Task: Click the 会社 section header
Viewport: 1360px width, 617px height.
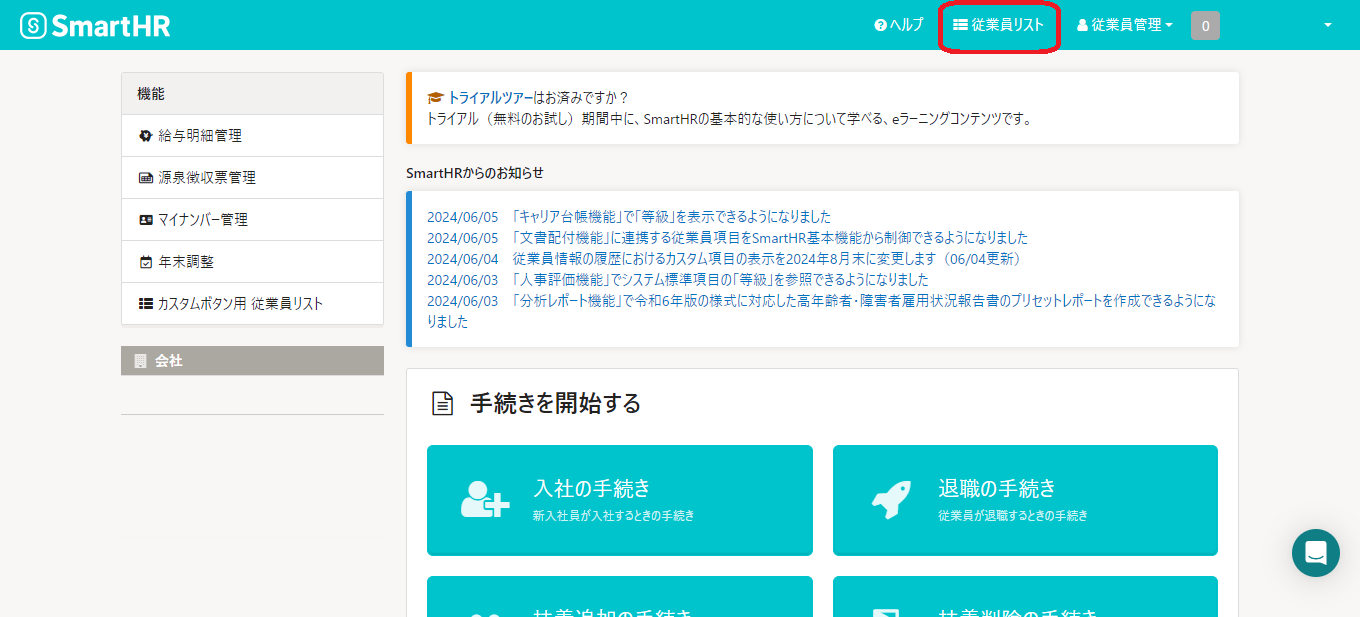Action: pos(252,361)
